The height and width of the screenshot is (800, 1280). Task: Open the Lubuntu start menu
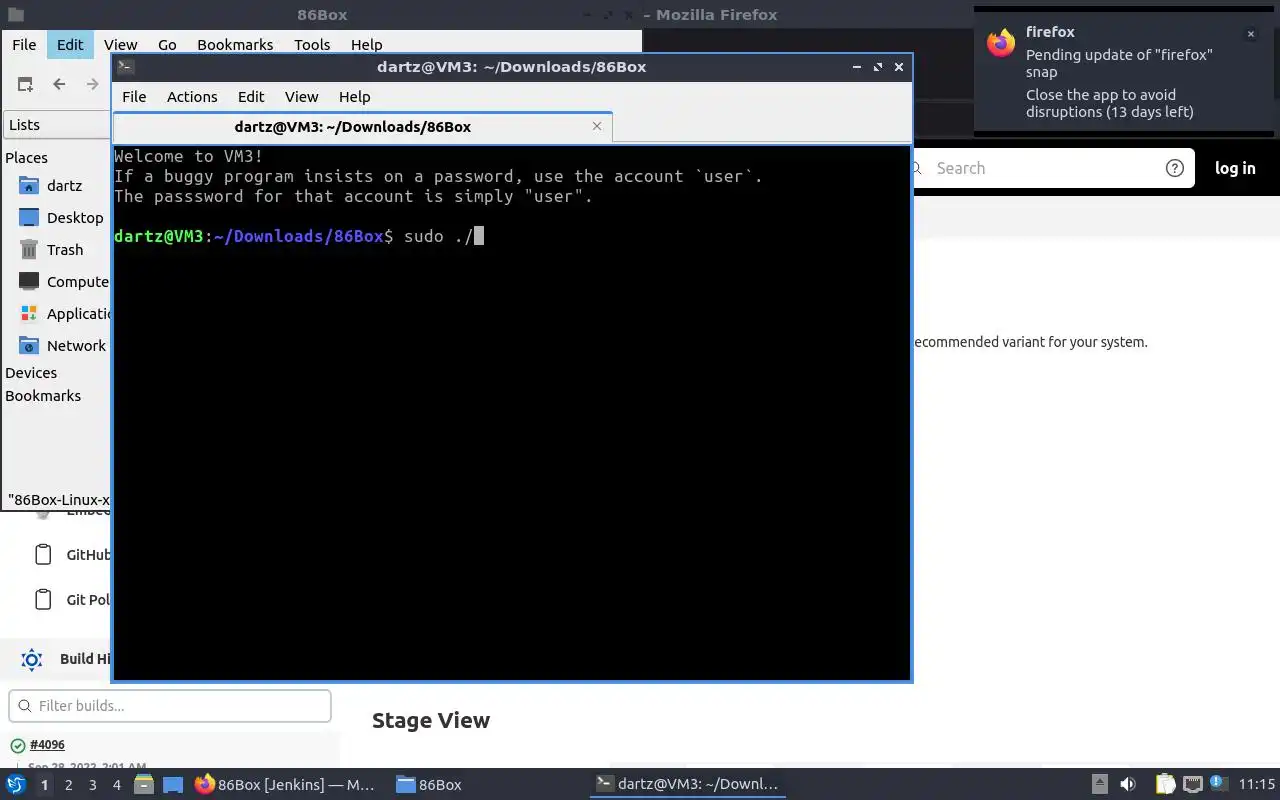[16, 785]
